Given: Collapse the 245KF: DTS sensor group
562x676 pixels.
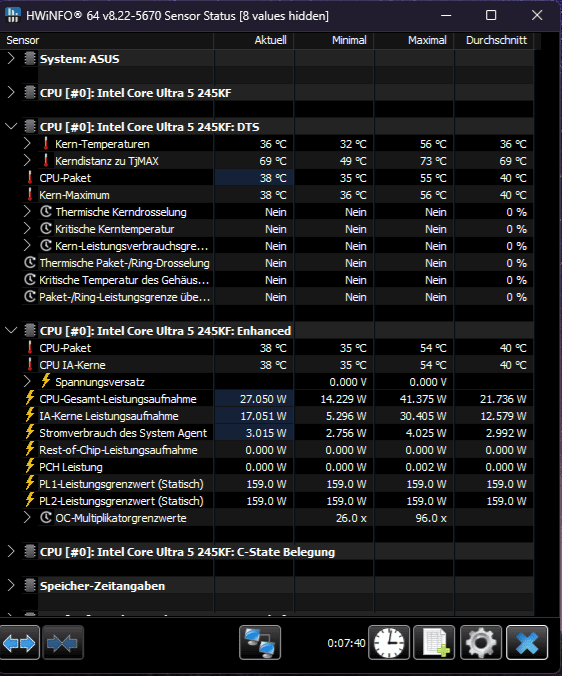Looking at the screenshot, I should 11,126.
